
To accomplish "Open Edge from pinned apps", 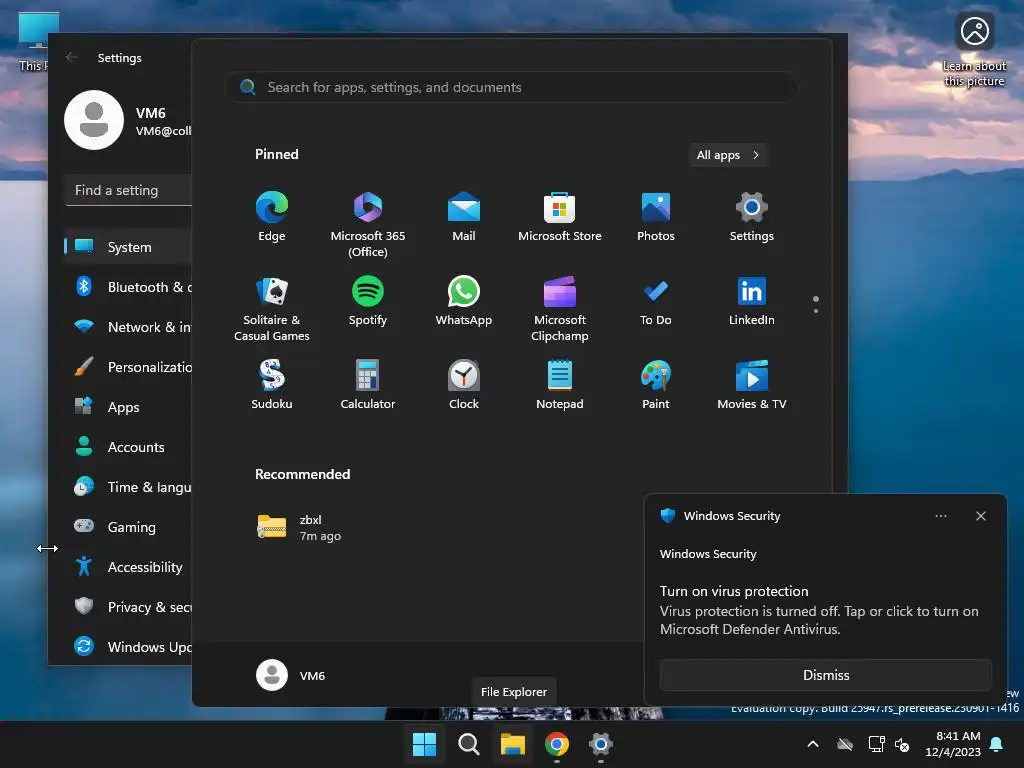I will point(272,217).
